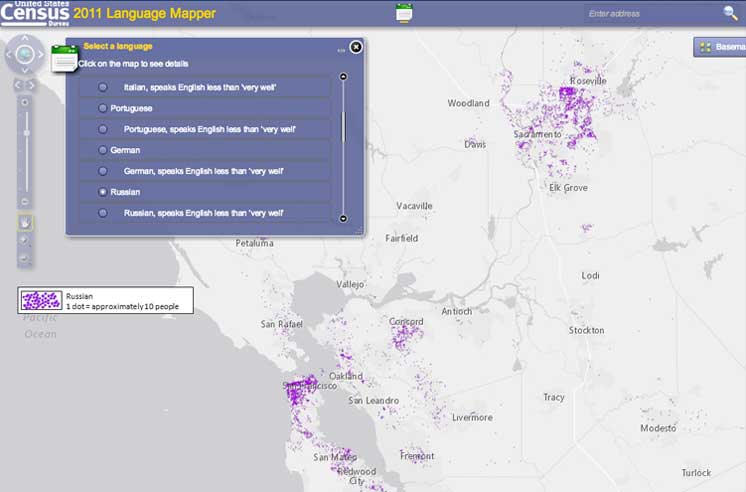Click the Enter address search field
Screen dimensions: 746x492
[x=652, y=13]
